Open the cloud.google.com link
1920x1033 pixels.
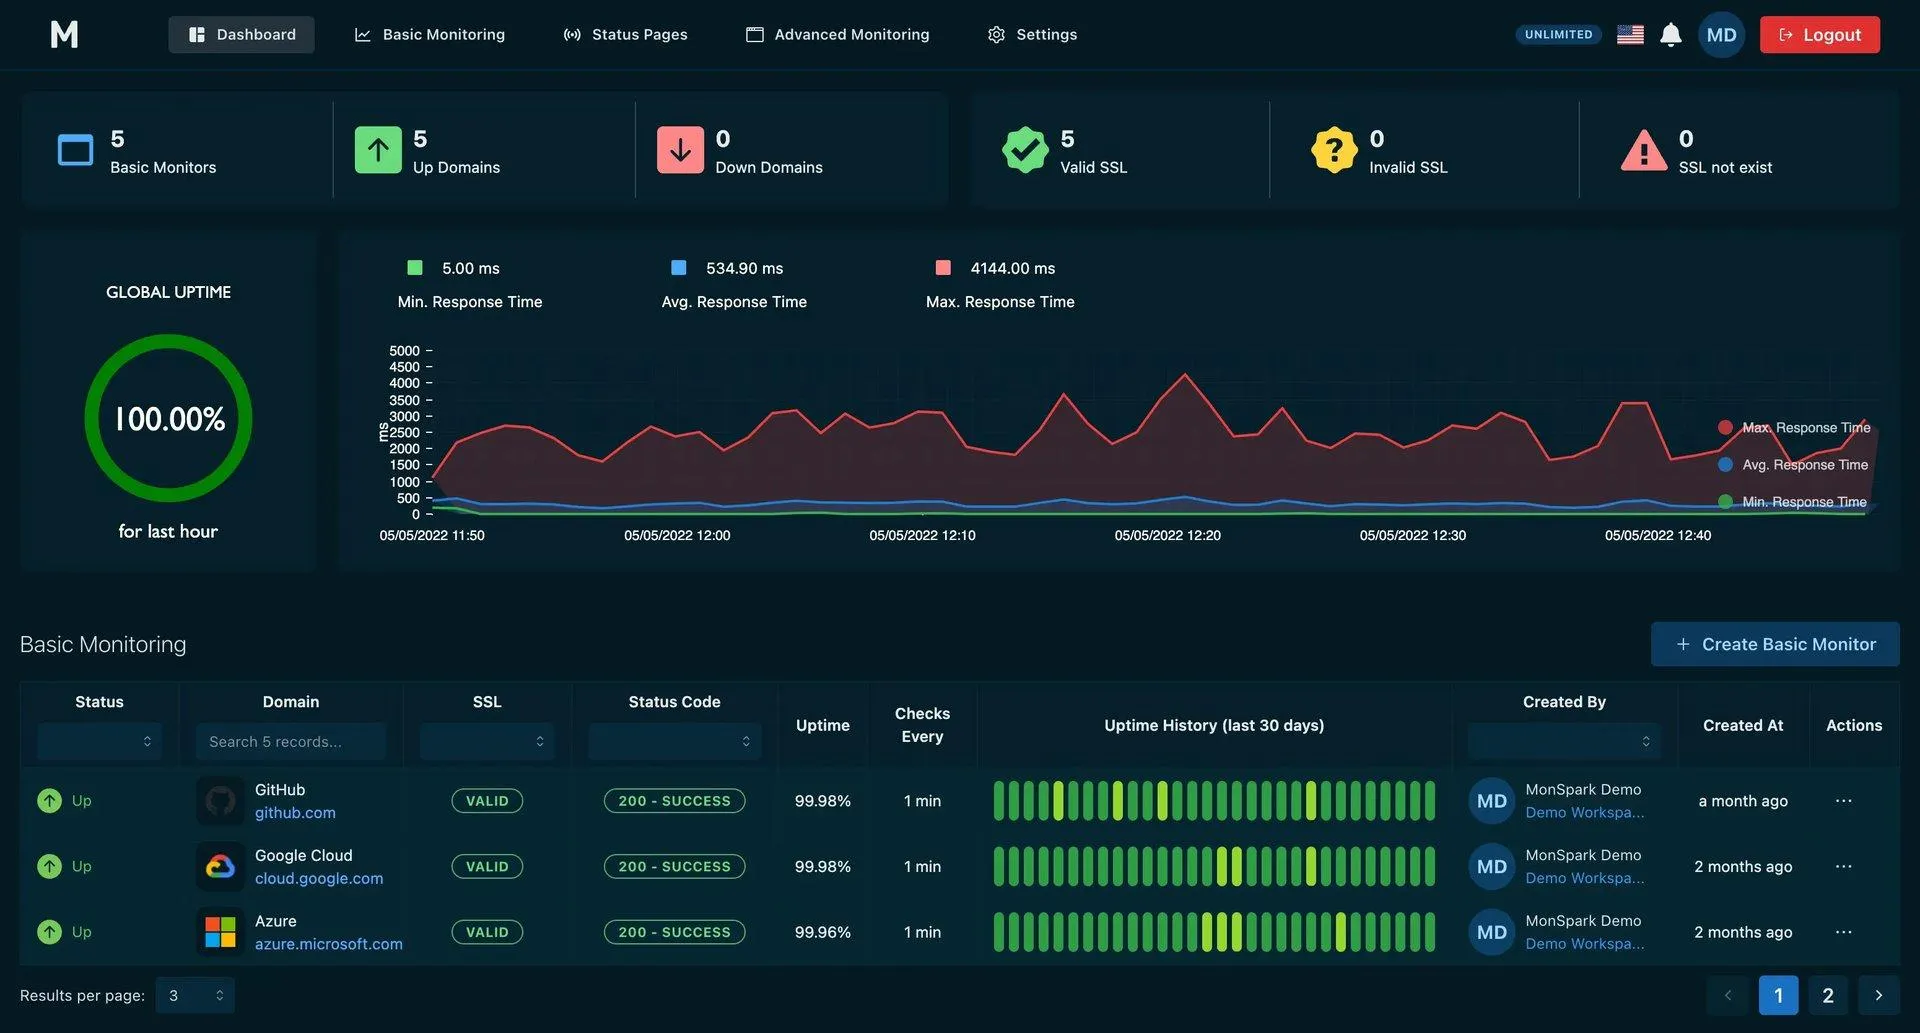319,879
